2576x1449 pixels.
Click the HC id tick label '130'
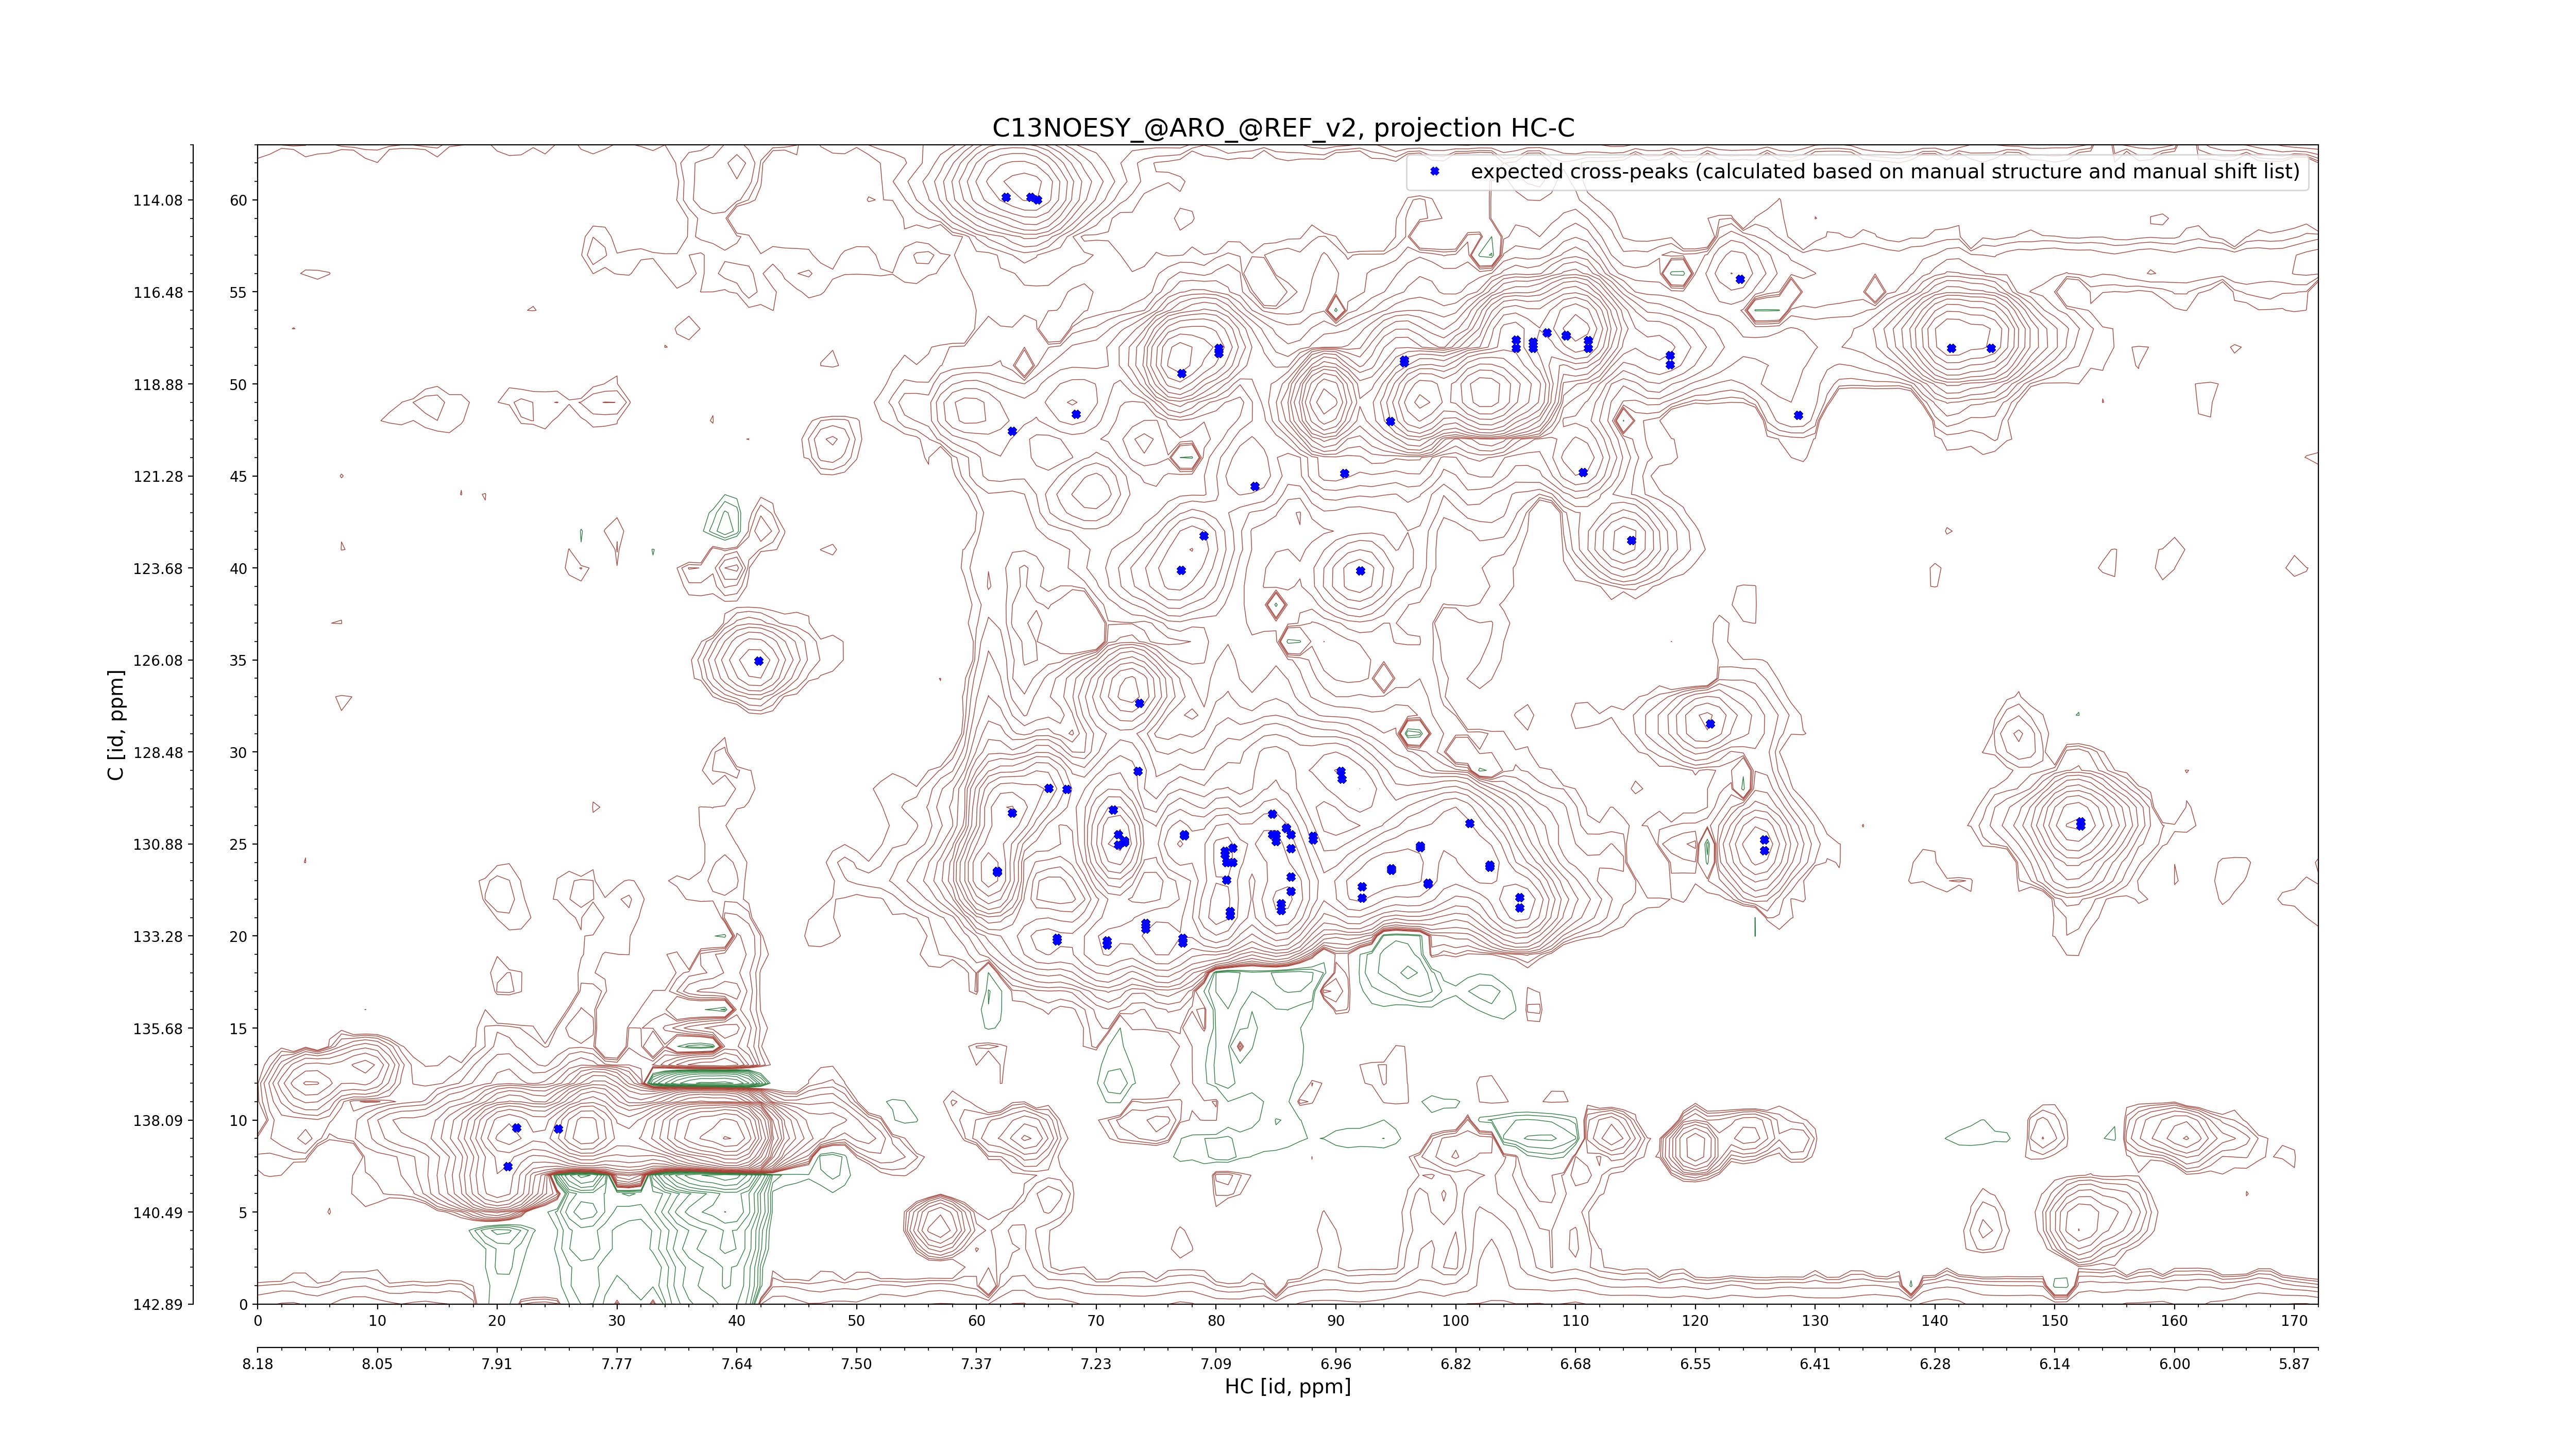(x=1815, y=1321)
